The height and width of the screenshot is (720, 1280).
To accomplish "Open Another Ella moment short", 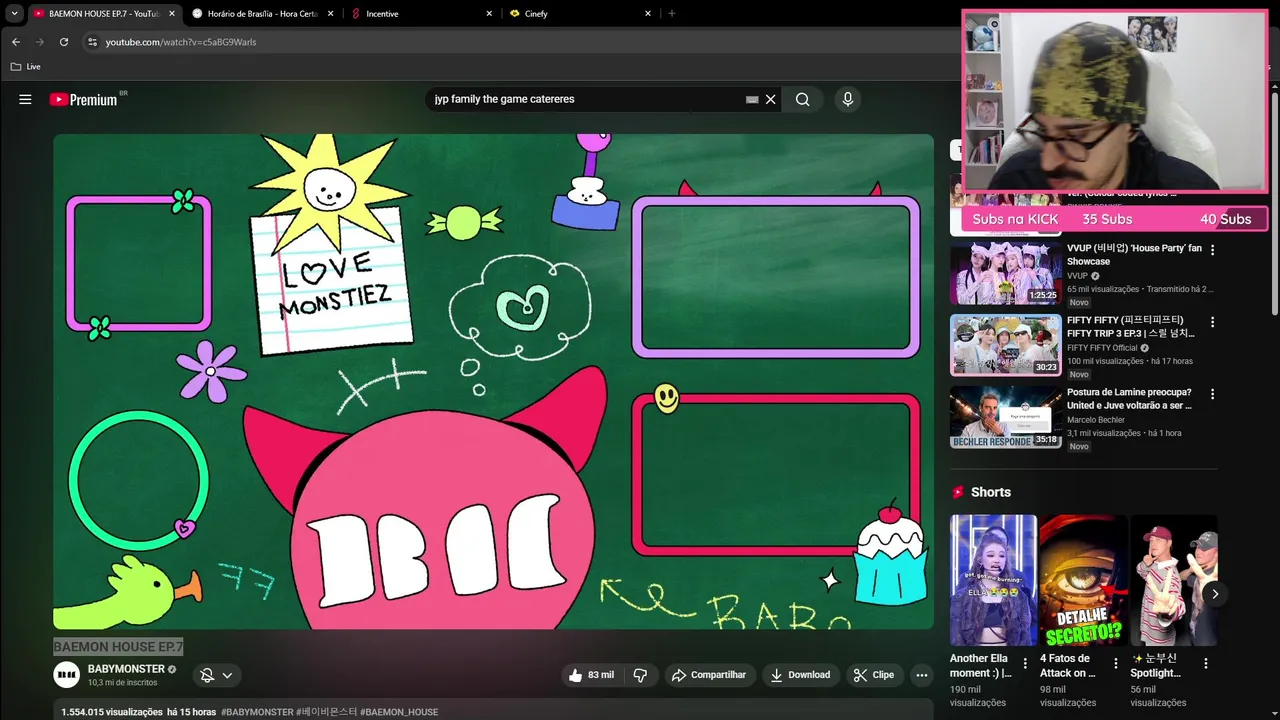I will (x=993, y=580).
